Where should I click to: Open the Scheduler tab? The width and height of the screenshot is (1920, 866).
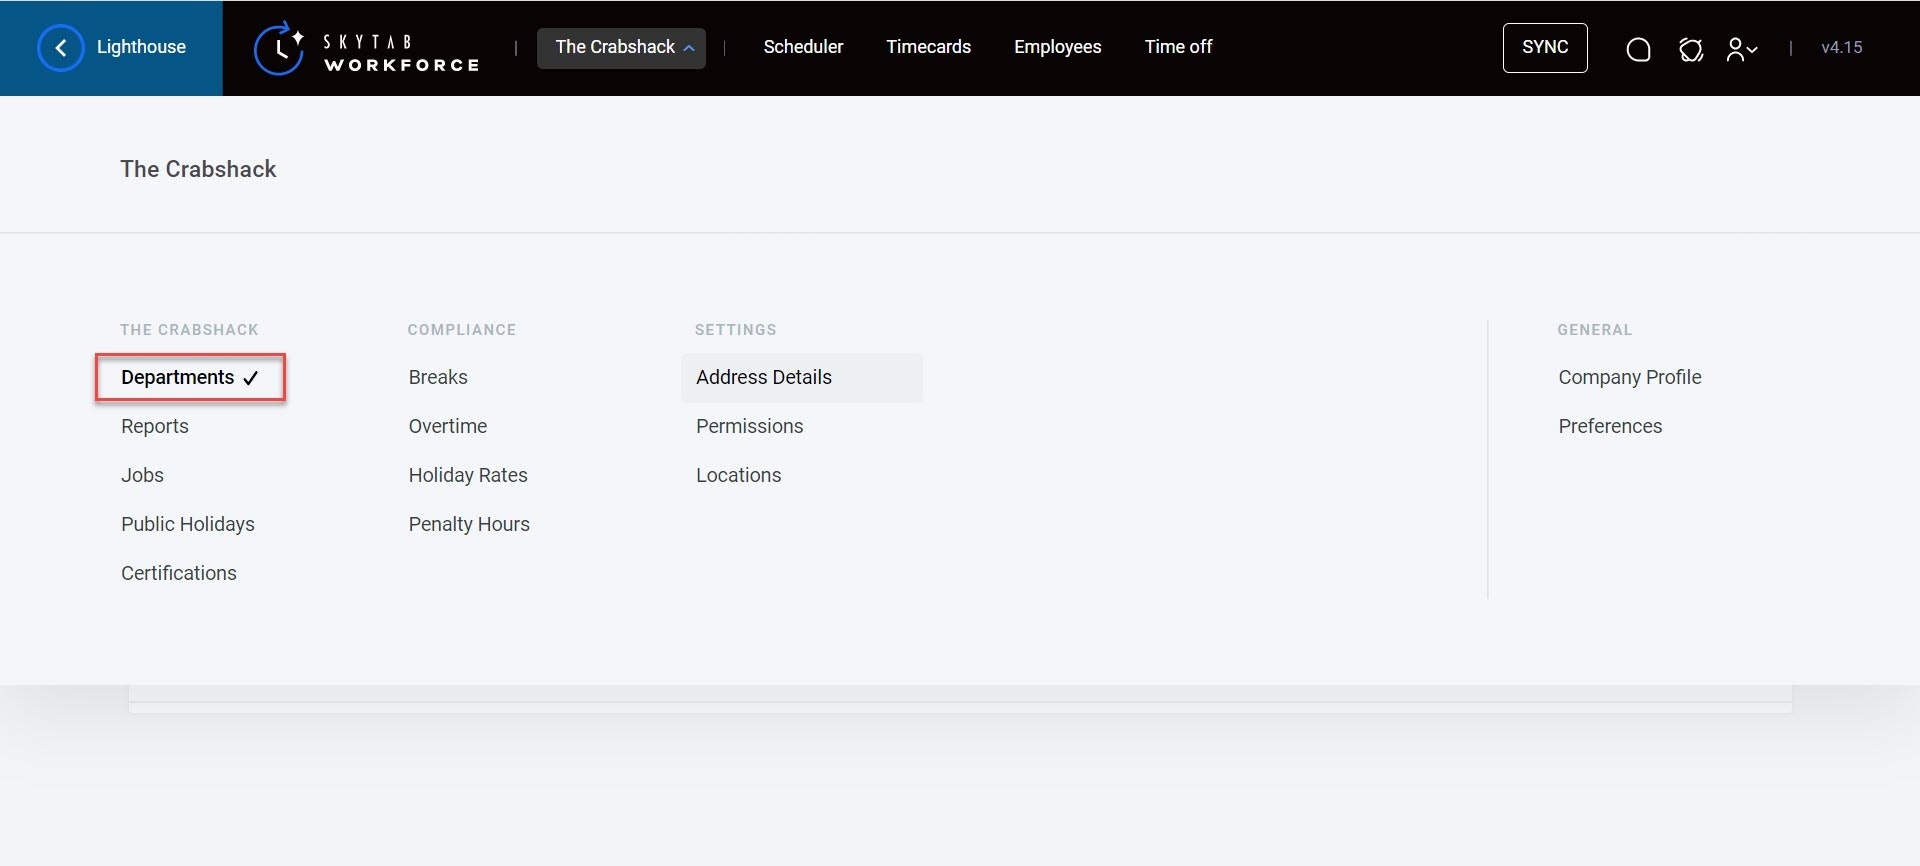[803, 47]
